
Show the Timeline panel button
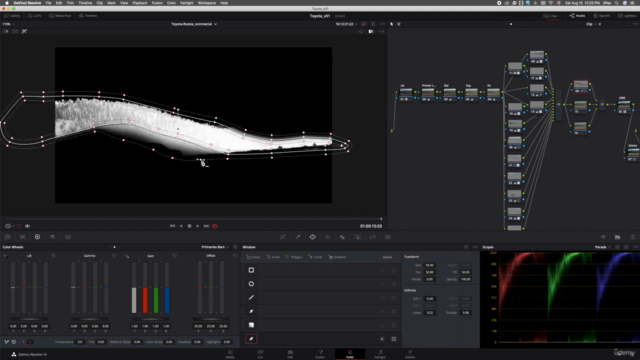[88, 16]
